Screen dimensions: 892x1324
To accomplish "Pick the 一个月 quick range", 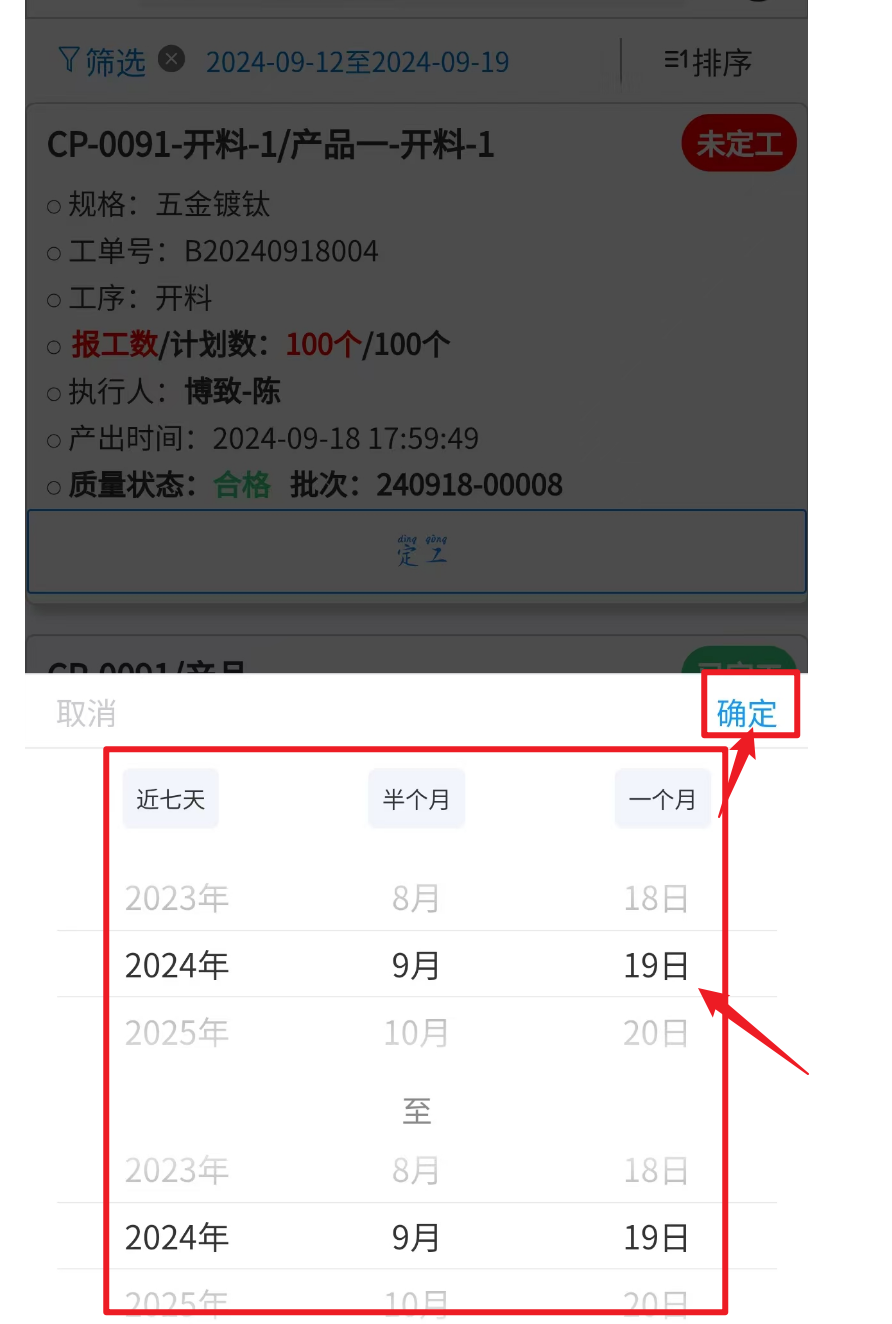I will tap(662, 799).
